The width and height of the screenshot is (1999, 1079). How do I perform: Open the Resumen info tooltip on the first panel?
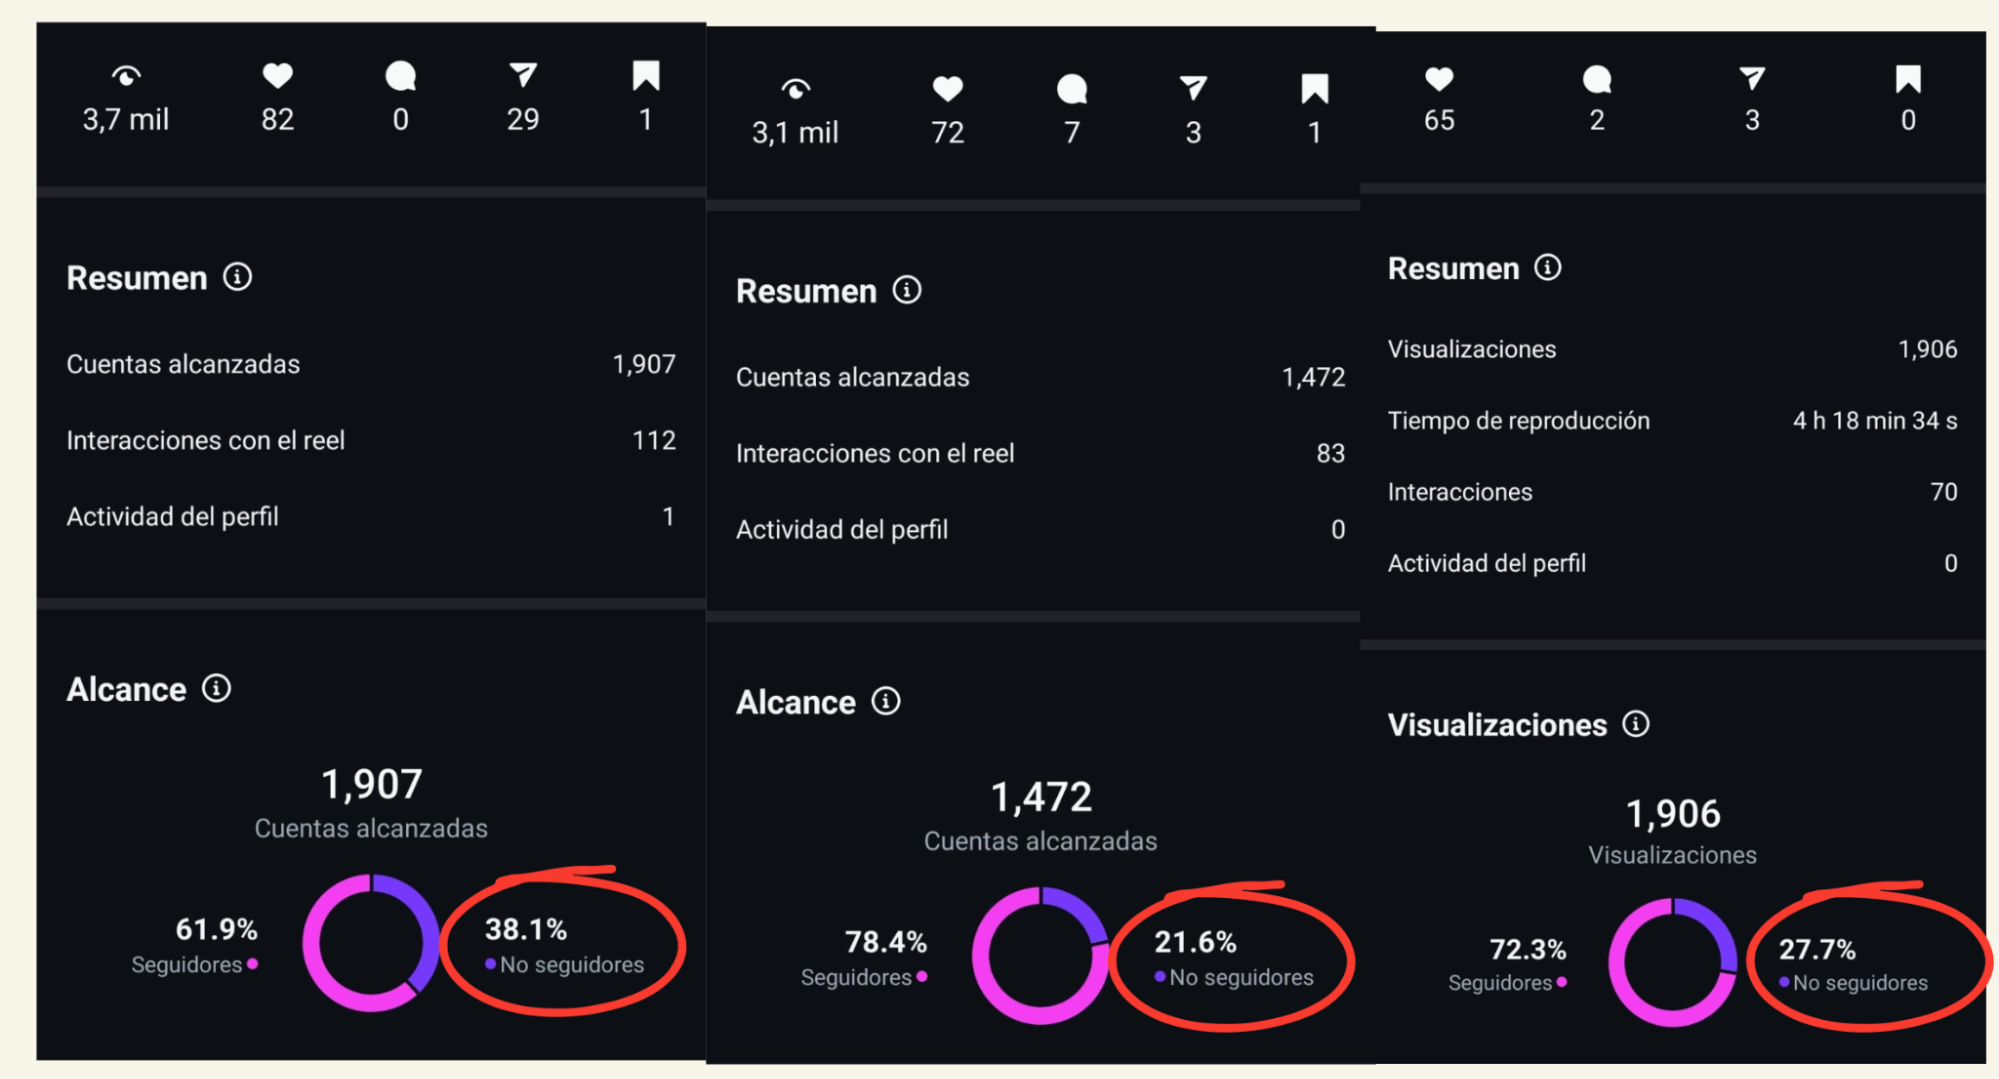point(238,278)
